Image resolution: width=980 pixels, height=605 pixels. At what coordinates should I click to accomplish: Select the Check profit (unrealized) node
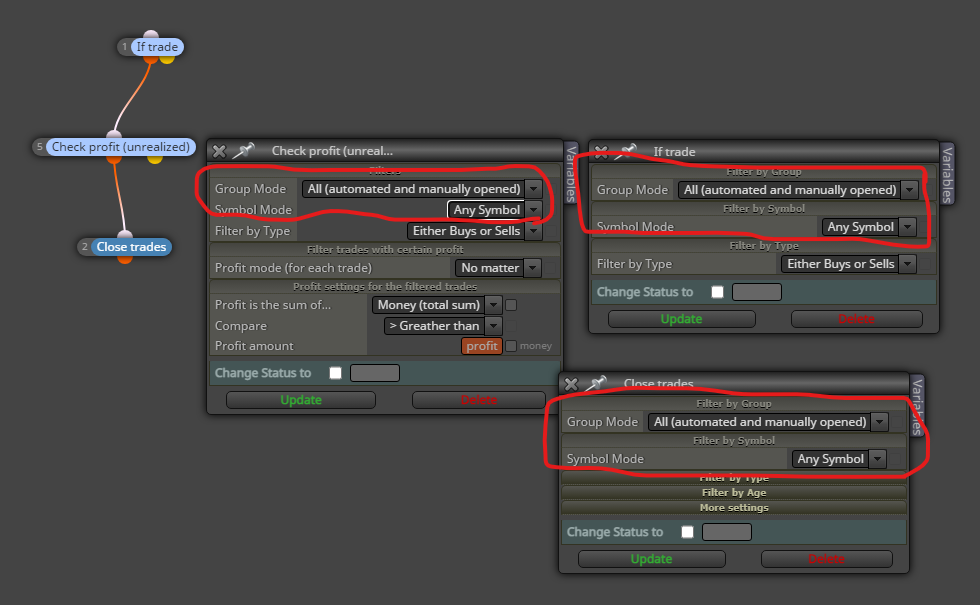[121, 147]
